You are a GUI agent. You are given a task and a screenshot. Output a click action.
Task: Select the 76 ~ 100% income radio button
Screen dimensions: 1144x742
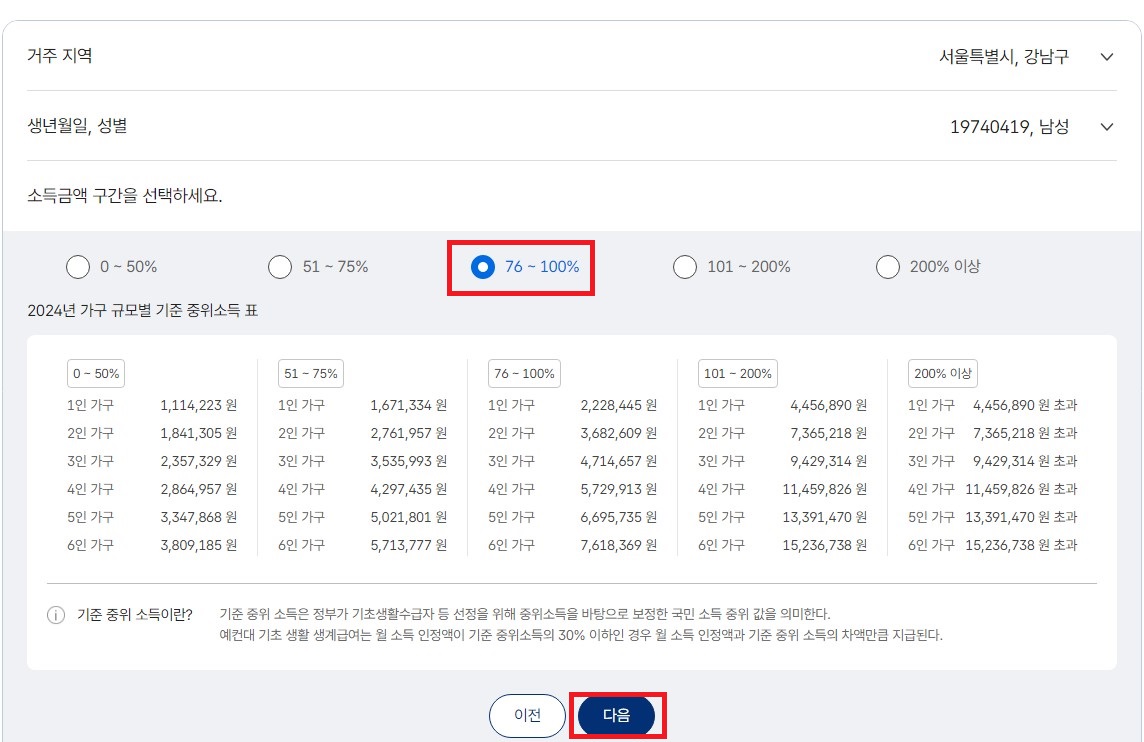coord(483,267)
